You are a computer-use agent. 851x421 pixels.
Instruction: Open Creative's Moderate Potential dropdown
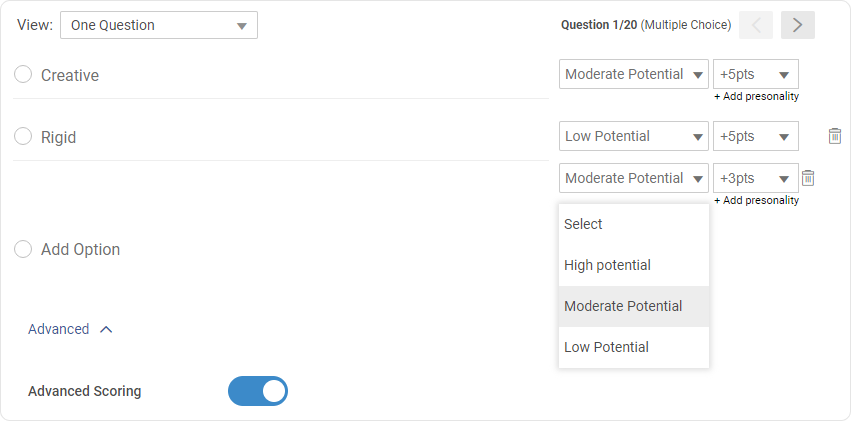click(x=634, y=74)
